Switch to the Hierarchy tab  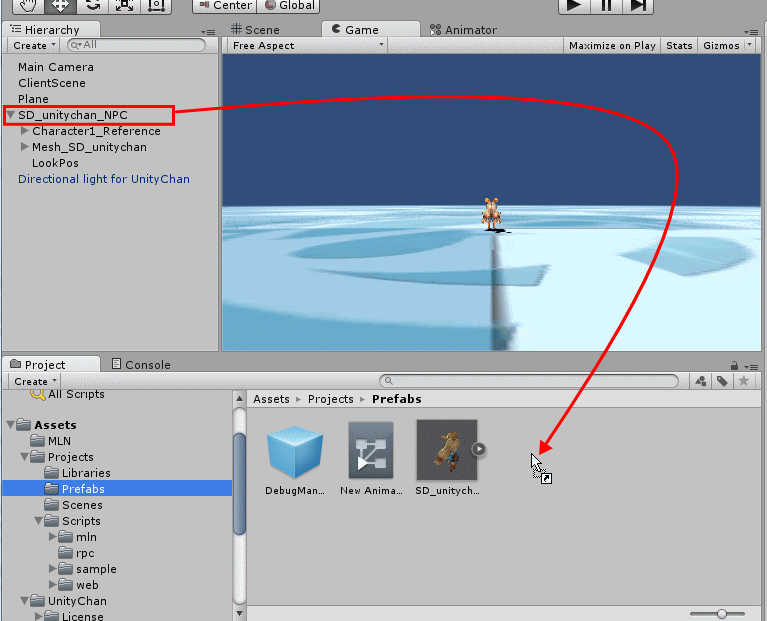tap(51, 29)
